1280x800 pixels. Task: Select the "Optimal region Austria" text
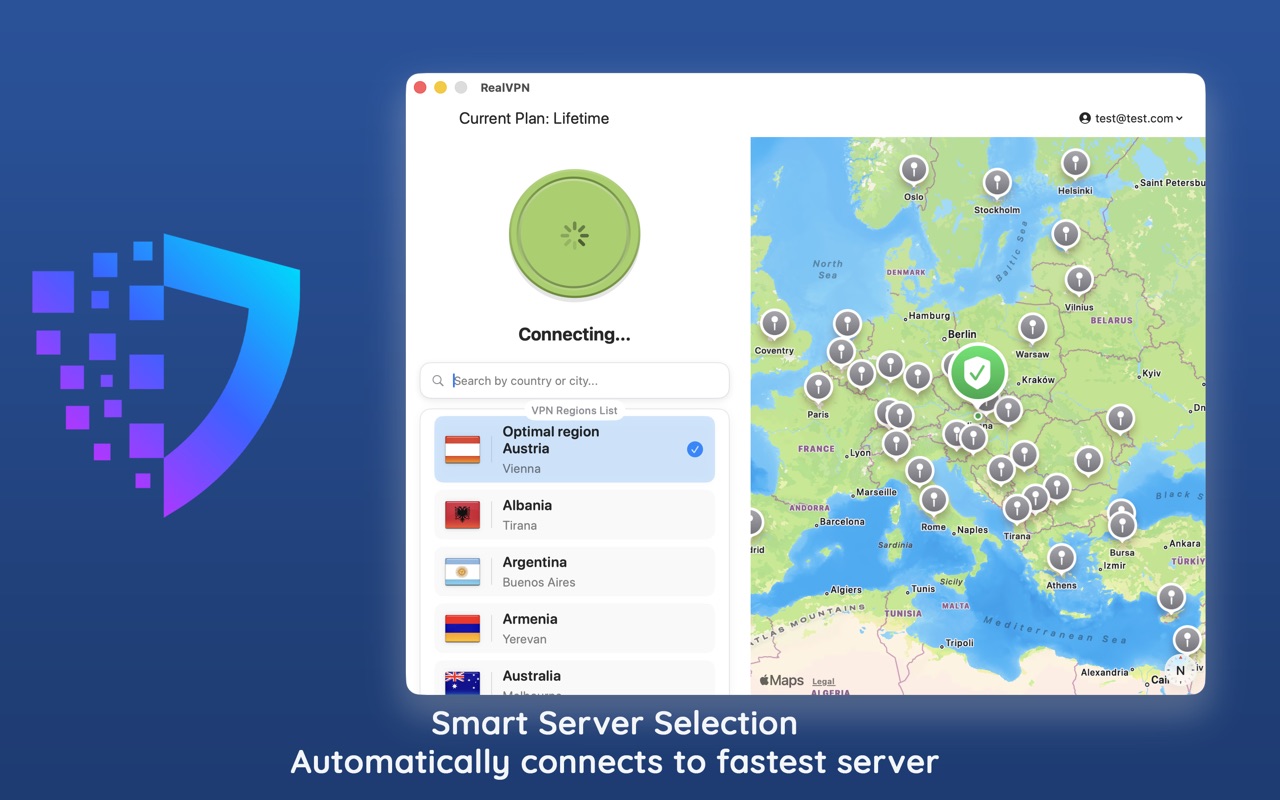point(551,440)
